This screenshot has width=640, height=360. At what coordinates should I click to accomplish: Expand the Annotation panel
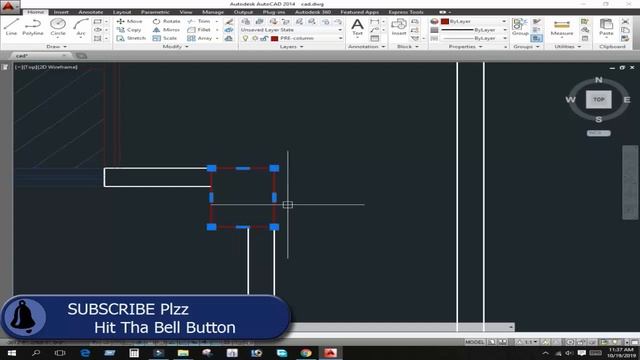(366, 47)
